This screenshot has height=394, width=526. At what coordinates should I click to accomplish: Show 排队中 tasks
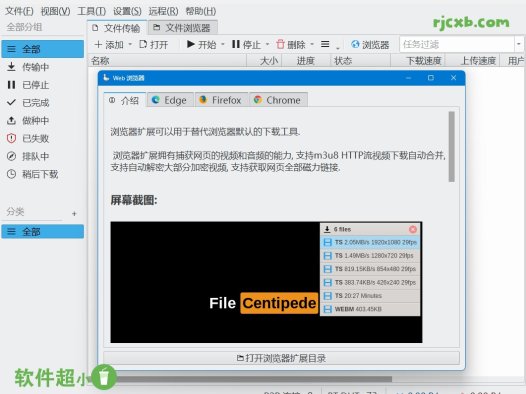(x=43, y=156)
